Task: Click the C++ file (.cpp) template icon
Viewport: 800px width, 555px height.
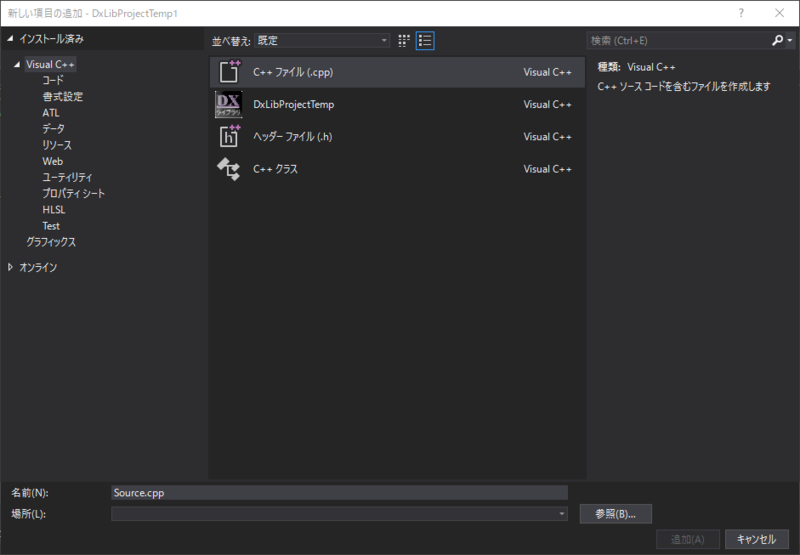Action: [229, 72]
